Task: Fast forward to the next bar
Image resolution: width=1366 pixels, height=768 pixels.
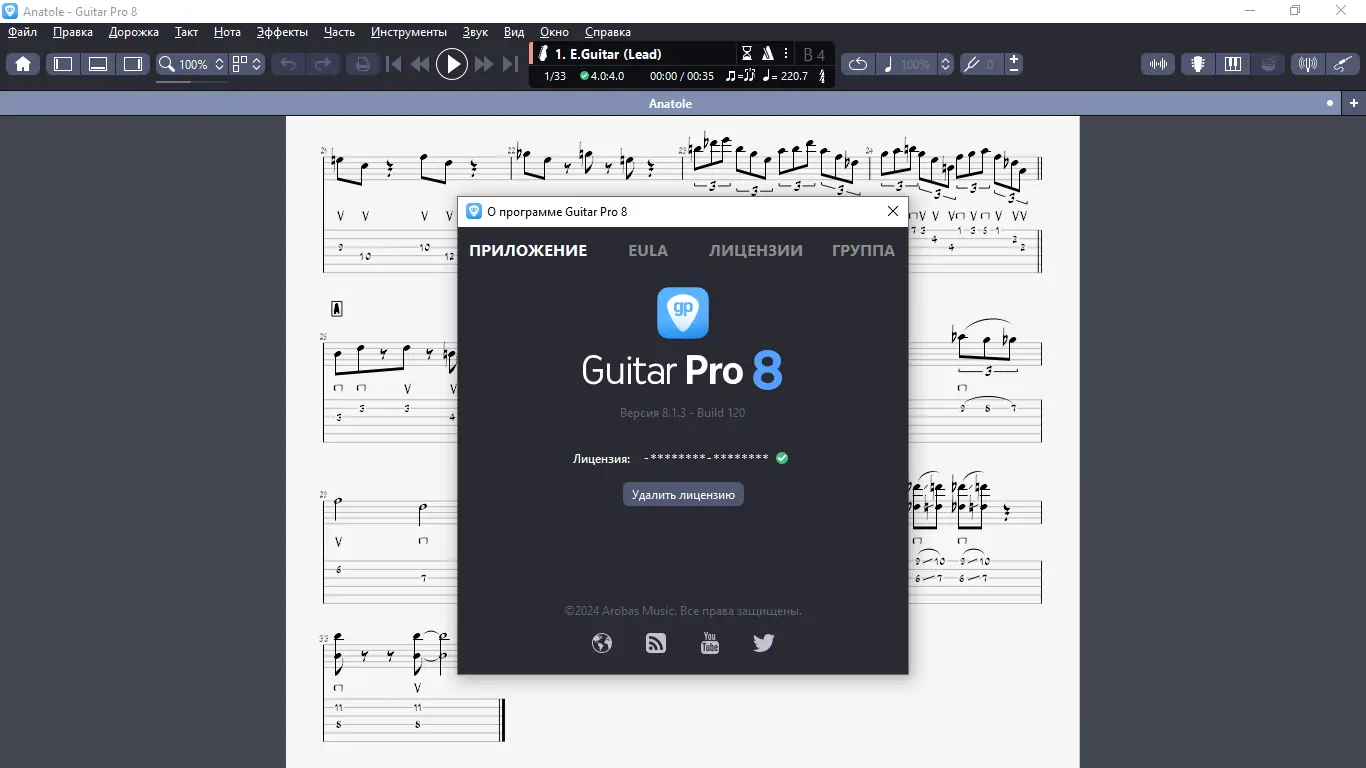Action: pos(484,64)
